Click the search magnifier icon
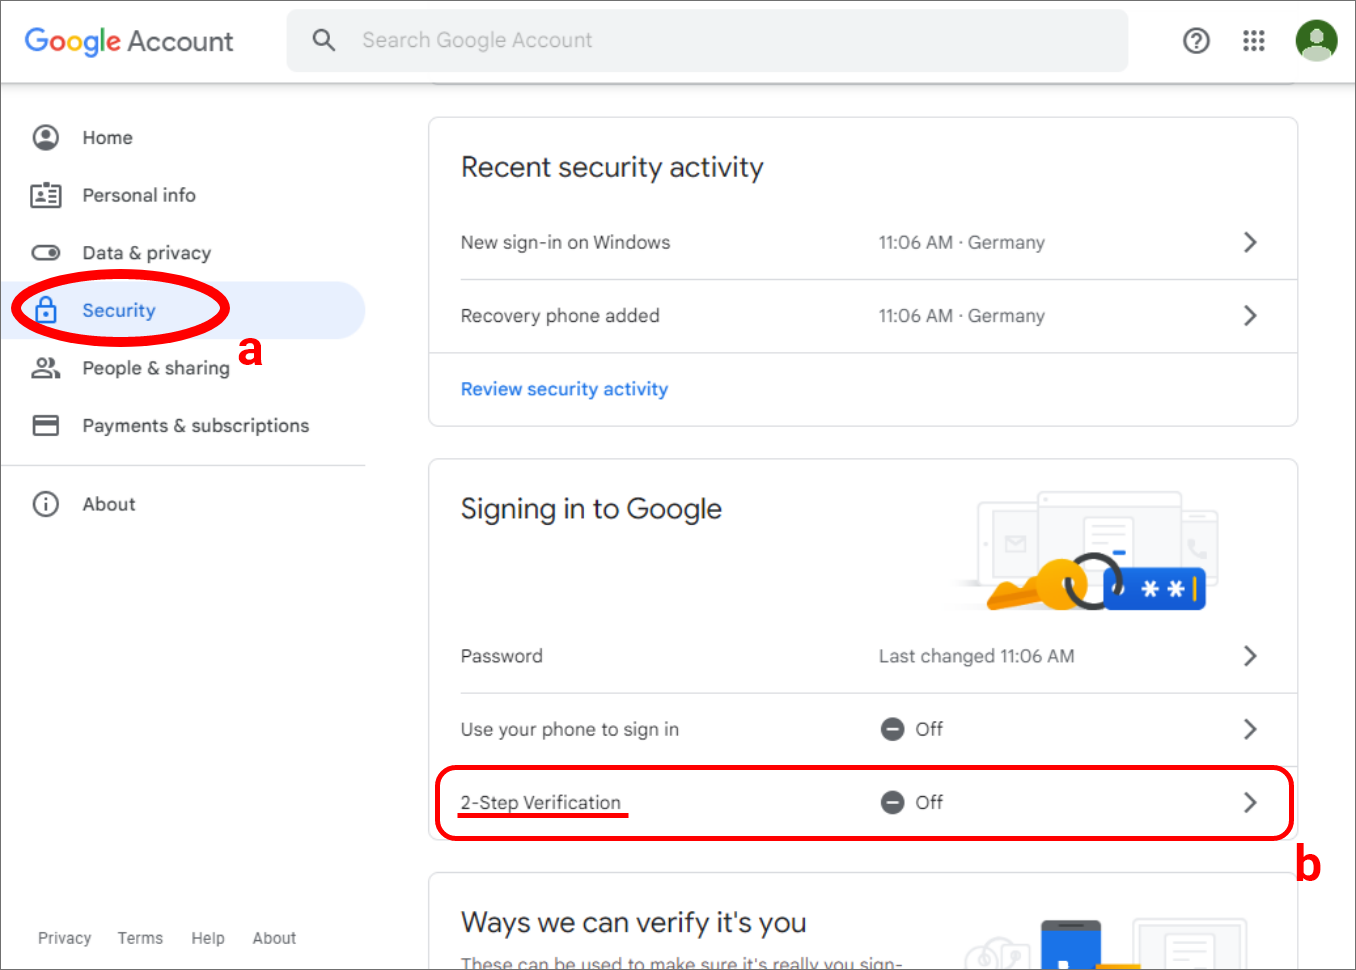This screenshot has height=970, width=1356. pyautogui.click(x=324, y=40)
